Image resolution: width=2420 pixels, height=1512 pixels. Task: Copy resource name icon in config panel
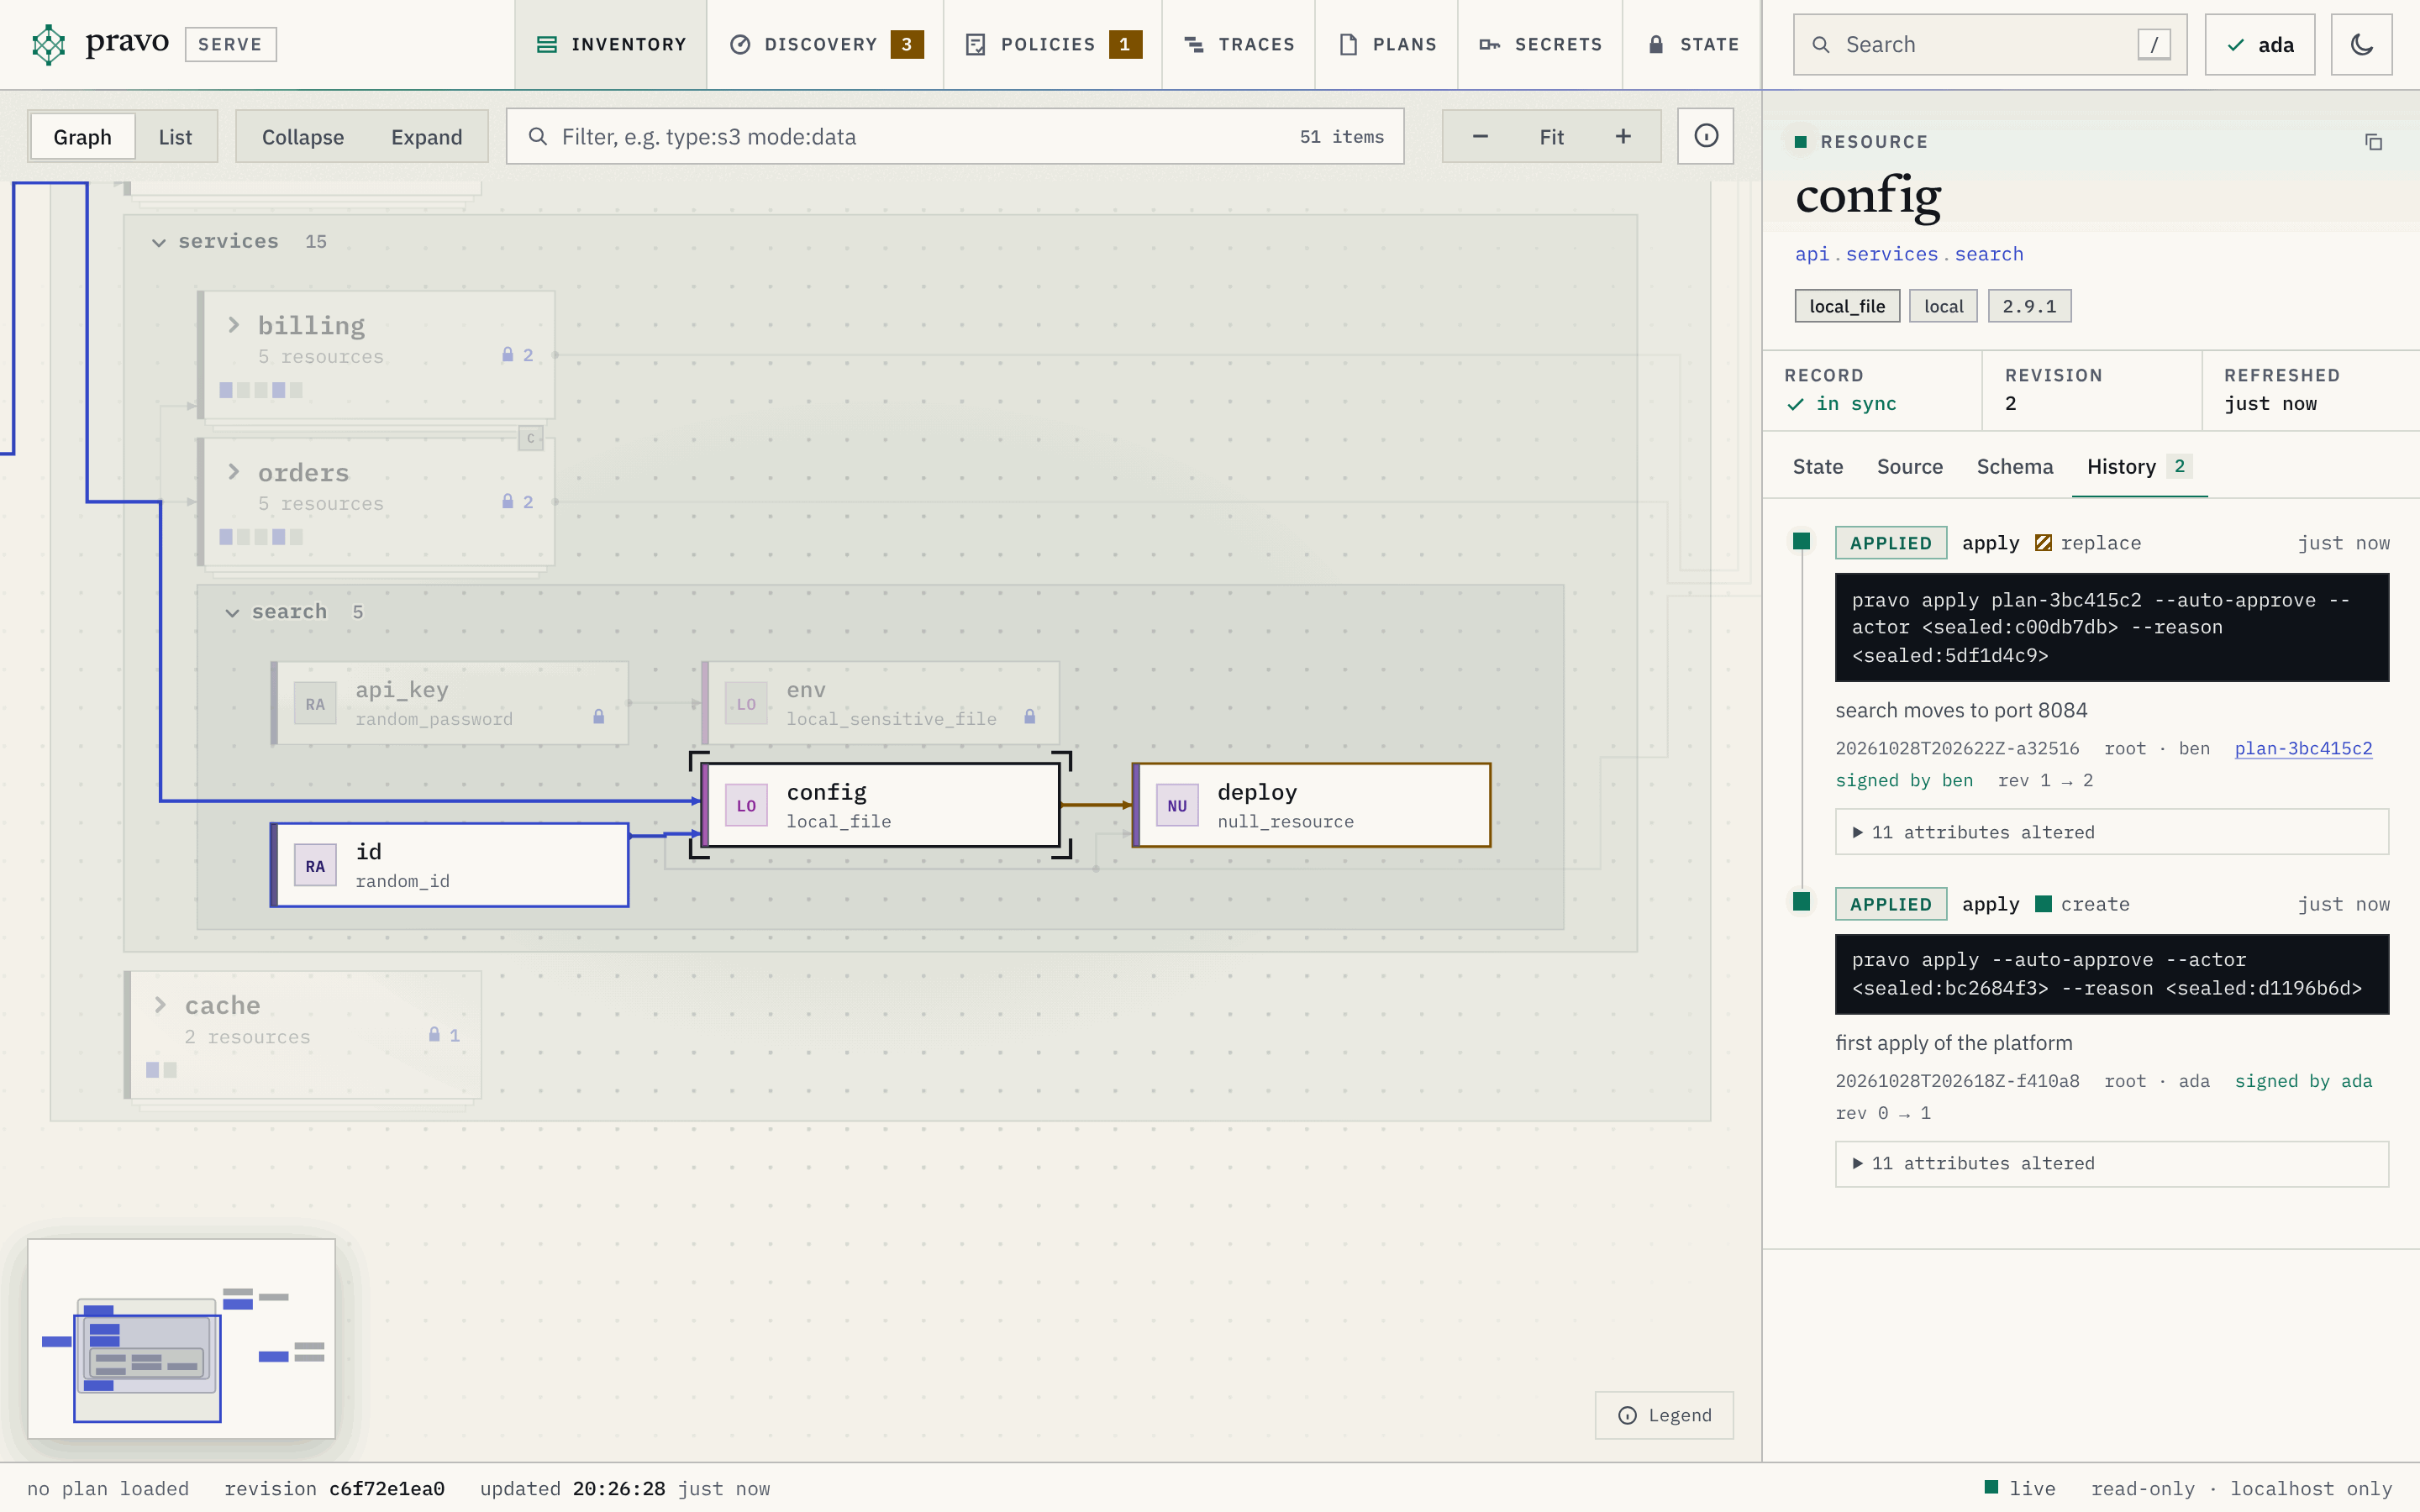pos(2373,142)
